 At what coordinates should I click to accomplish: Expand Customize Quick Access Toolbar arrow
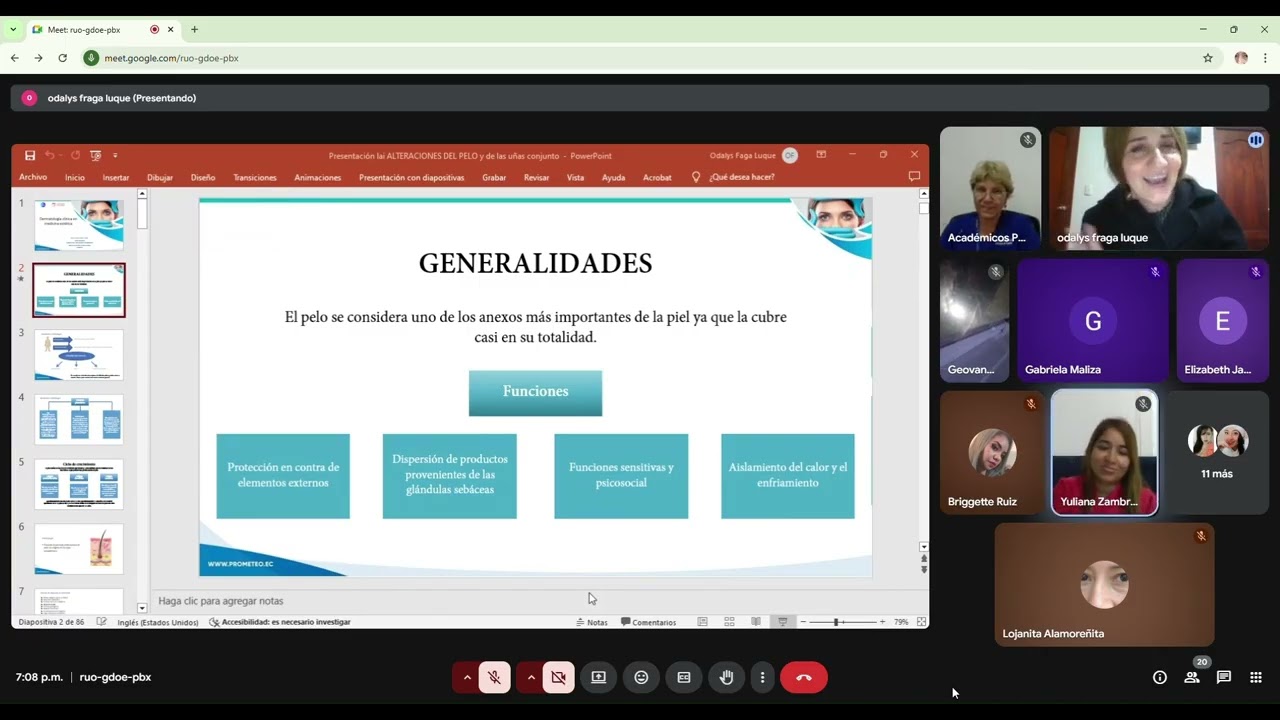(115, 156)
